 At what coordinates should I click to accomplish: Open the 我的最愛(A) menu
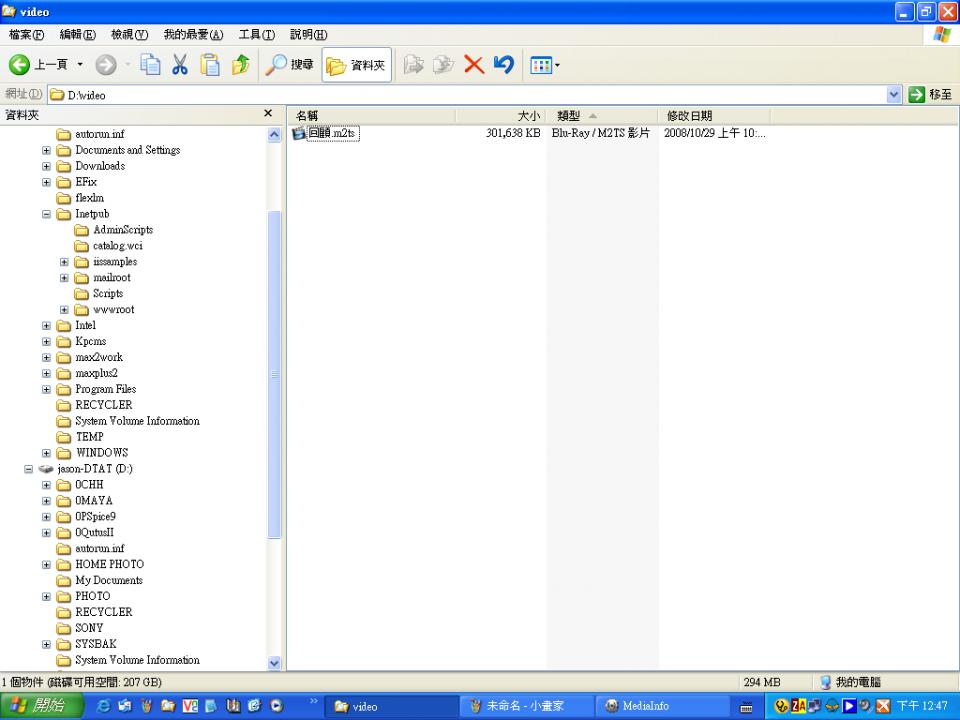[x=193, y=35]
